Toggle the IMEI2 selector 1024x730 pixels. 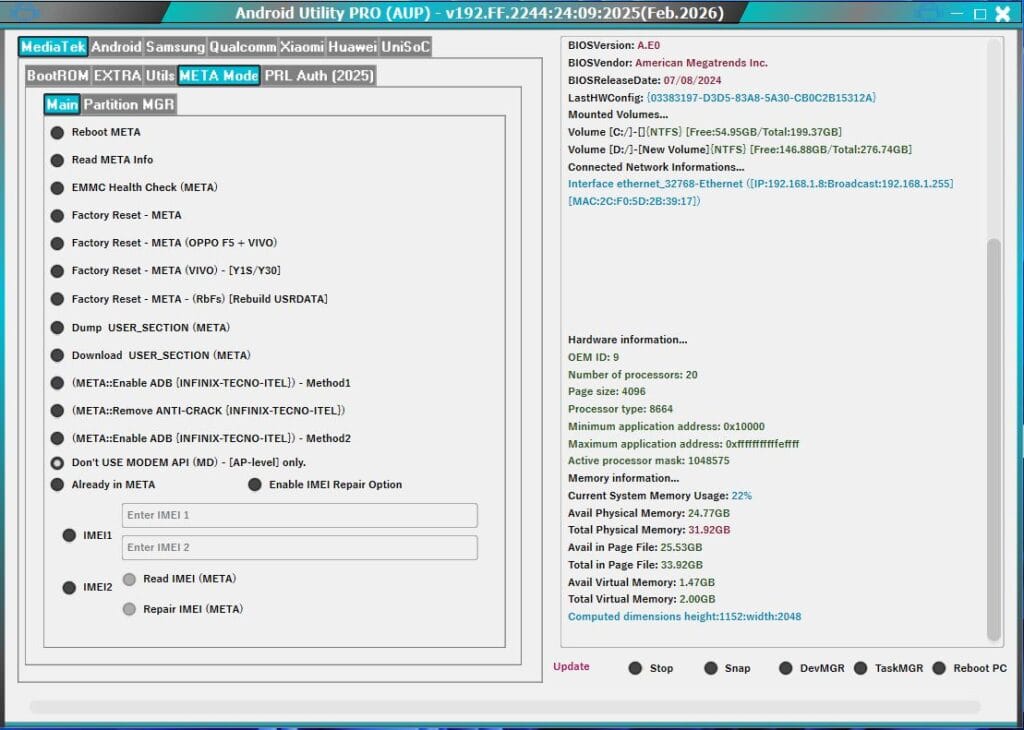pyautogui.click(x=69, y=588)
